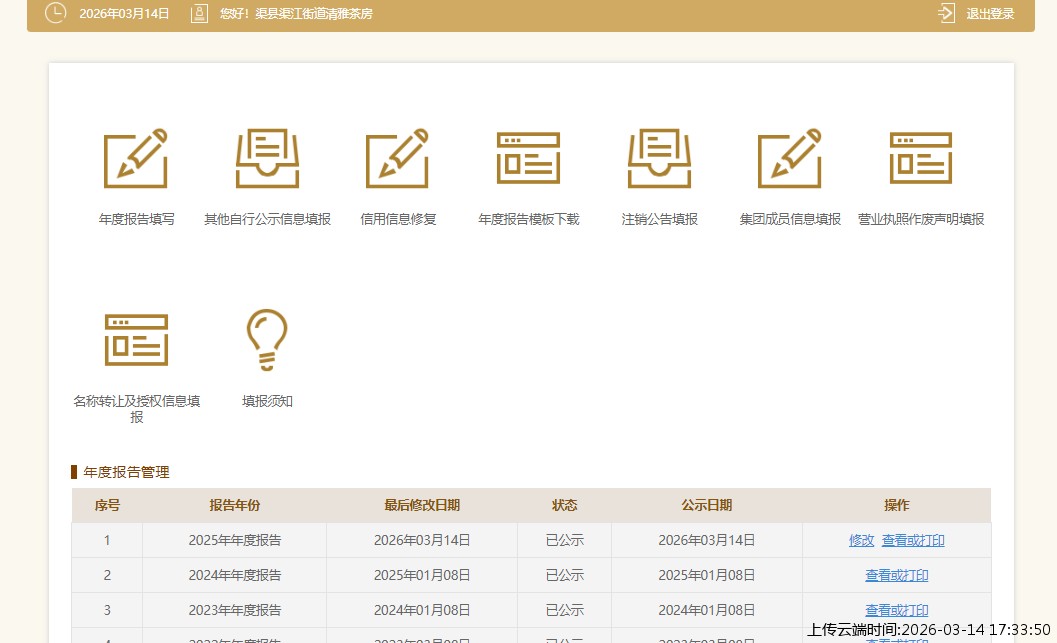Select 其他自行公示信息填报 icon
Image resolution: width=1057 pixels, height=643 pixels.
point(267,158)
